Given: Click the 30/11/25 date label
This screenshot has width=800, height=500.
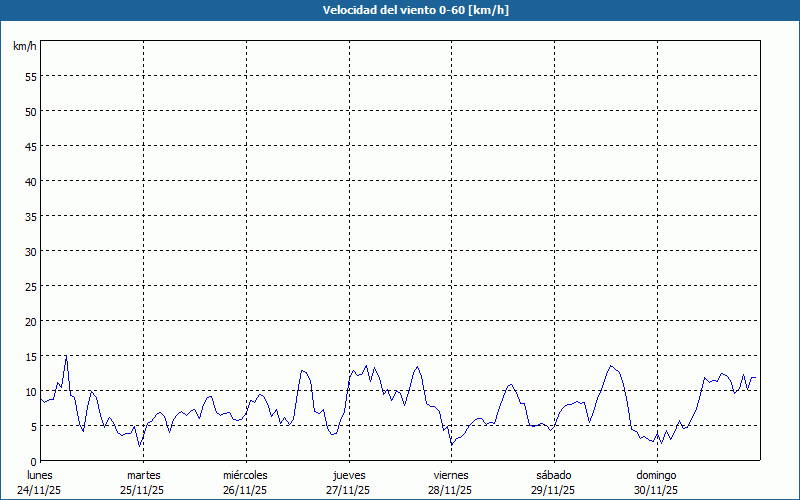Looking at the screenshot, I should 656,490.
